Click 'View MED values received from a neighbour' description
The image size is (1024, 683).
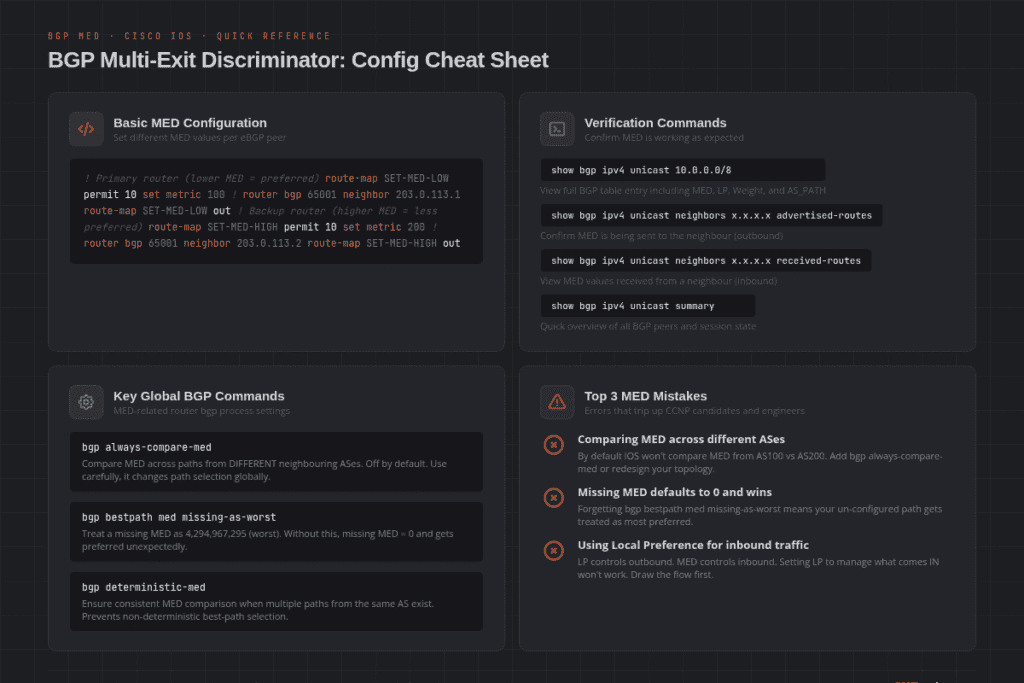click(x=658, y=281)
